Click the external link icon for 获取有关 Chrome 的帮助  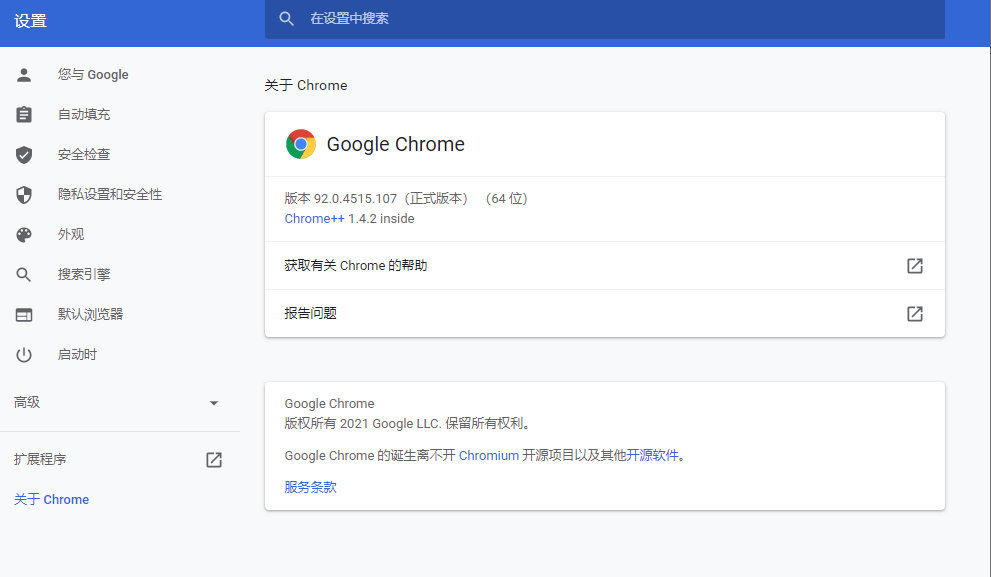coord(915,266)
